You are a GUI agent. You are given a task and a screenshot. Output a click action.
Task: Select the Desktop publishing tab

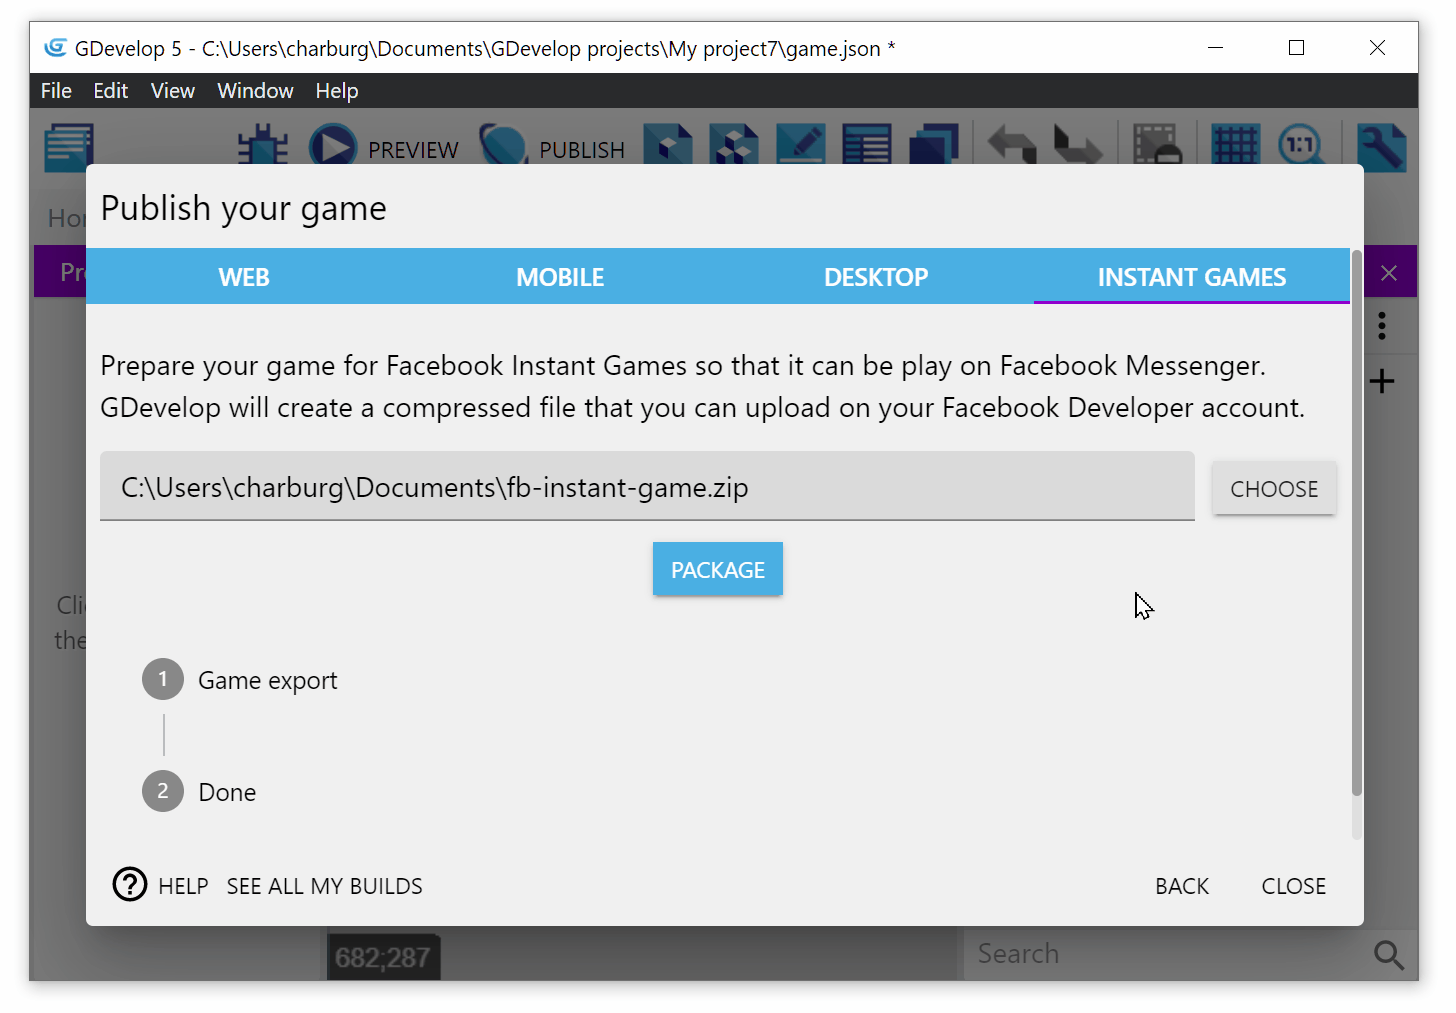pos(876,277)
